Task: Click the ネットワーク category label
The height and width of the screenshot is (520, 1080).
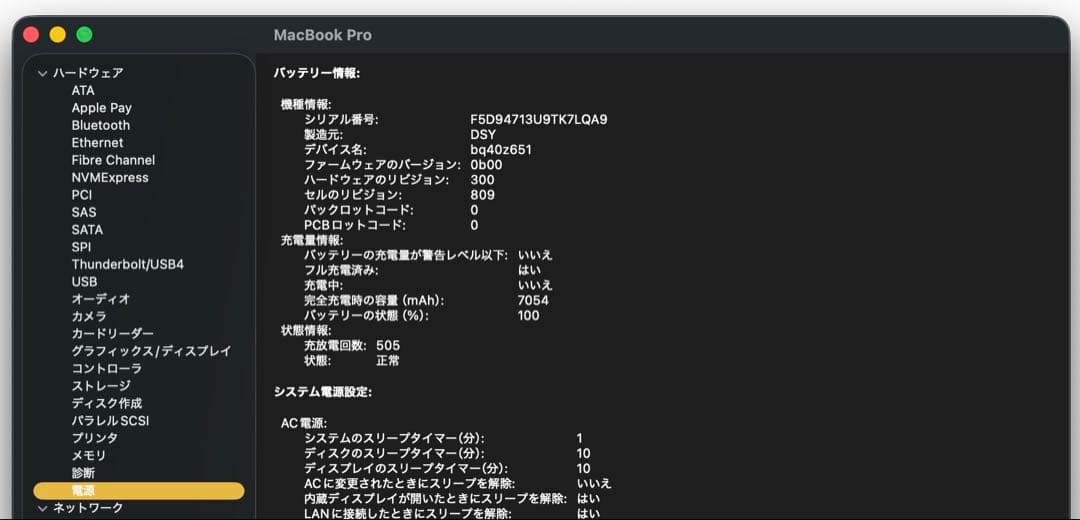Action: 88,508
